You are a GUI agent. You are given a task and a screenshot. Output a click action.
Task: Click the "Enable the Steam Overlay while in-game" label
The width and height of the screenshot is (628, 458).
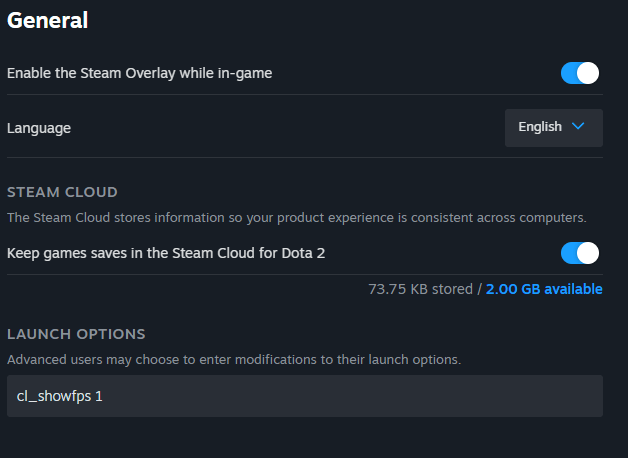point(139,73)
